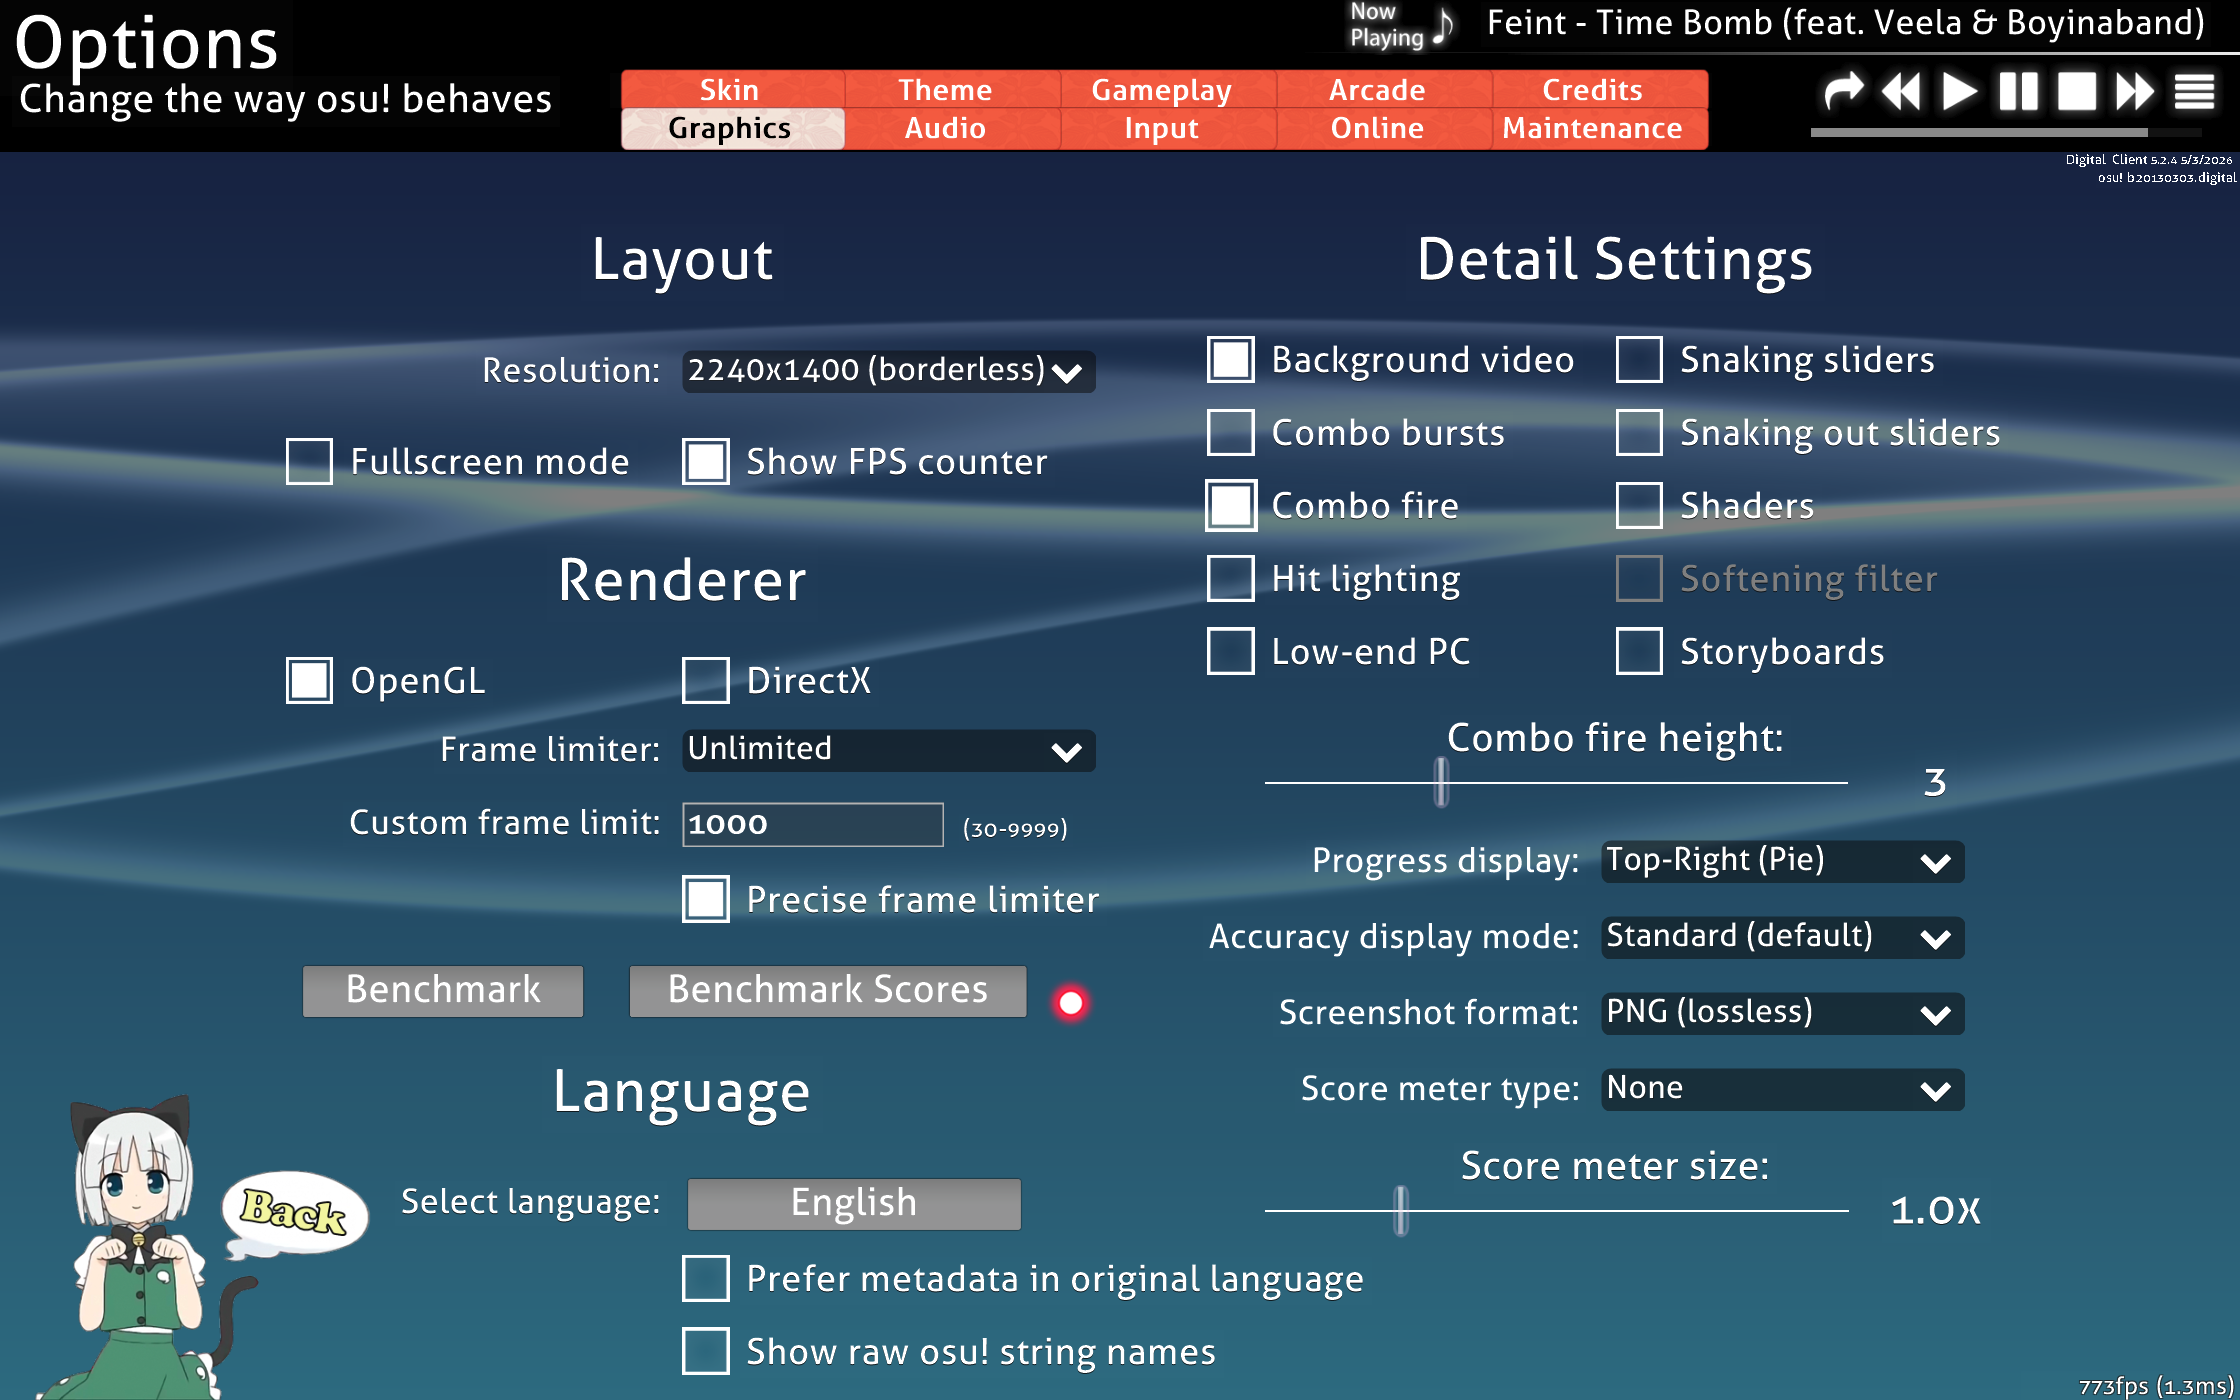Screen dimensions: 2240x1400
Task: Click the music note Now Playing icon
Action: [x=1442, y=26]
